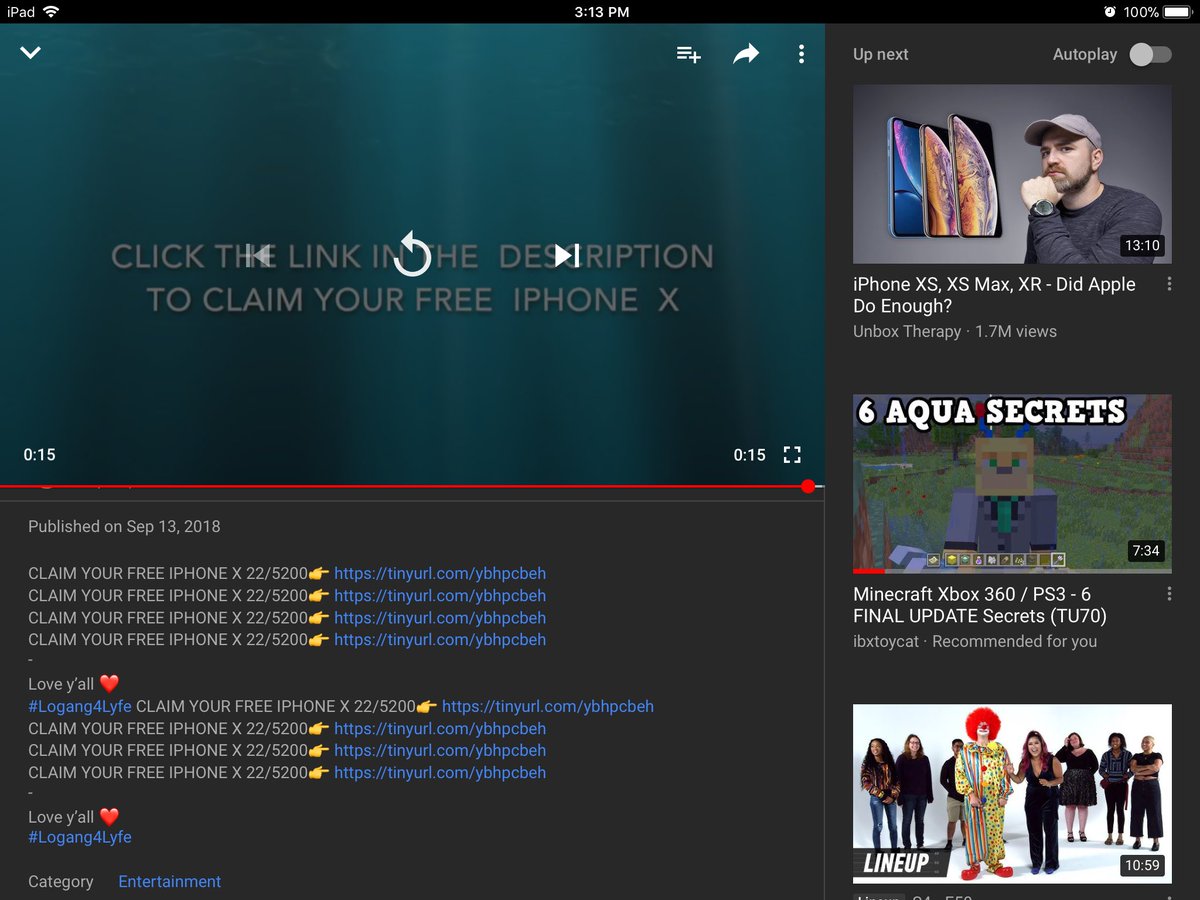The image size is (1200, 900).
Task: Skip to the previous video
Action: click(x=257, y=255)
